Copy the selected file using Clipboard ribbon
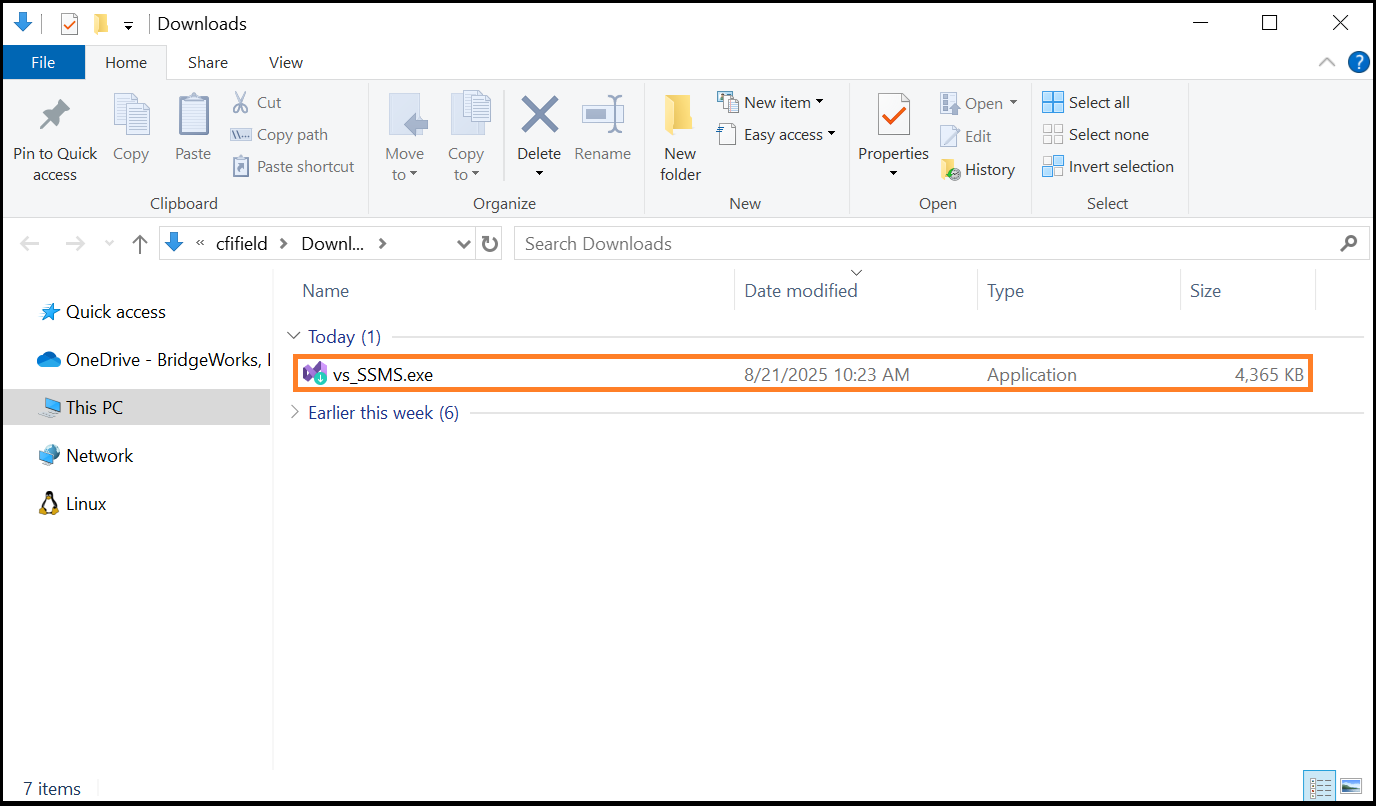 tap(131, 130)
